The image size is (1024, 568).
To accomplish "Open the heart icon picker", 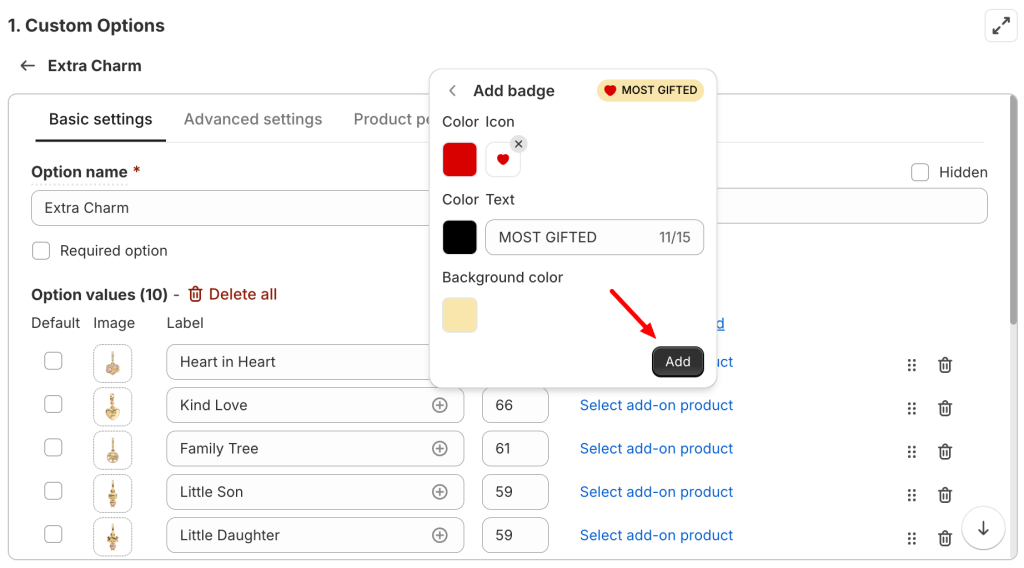I will 502,160.
